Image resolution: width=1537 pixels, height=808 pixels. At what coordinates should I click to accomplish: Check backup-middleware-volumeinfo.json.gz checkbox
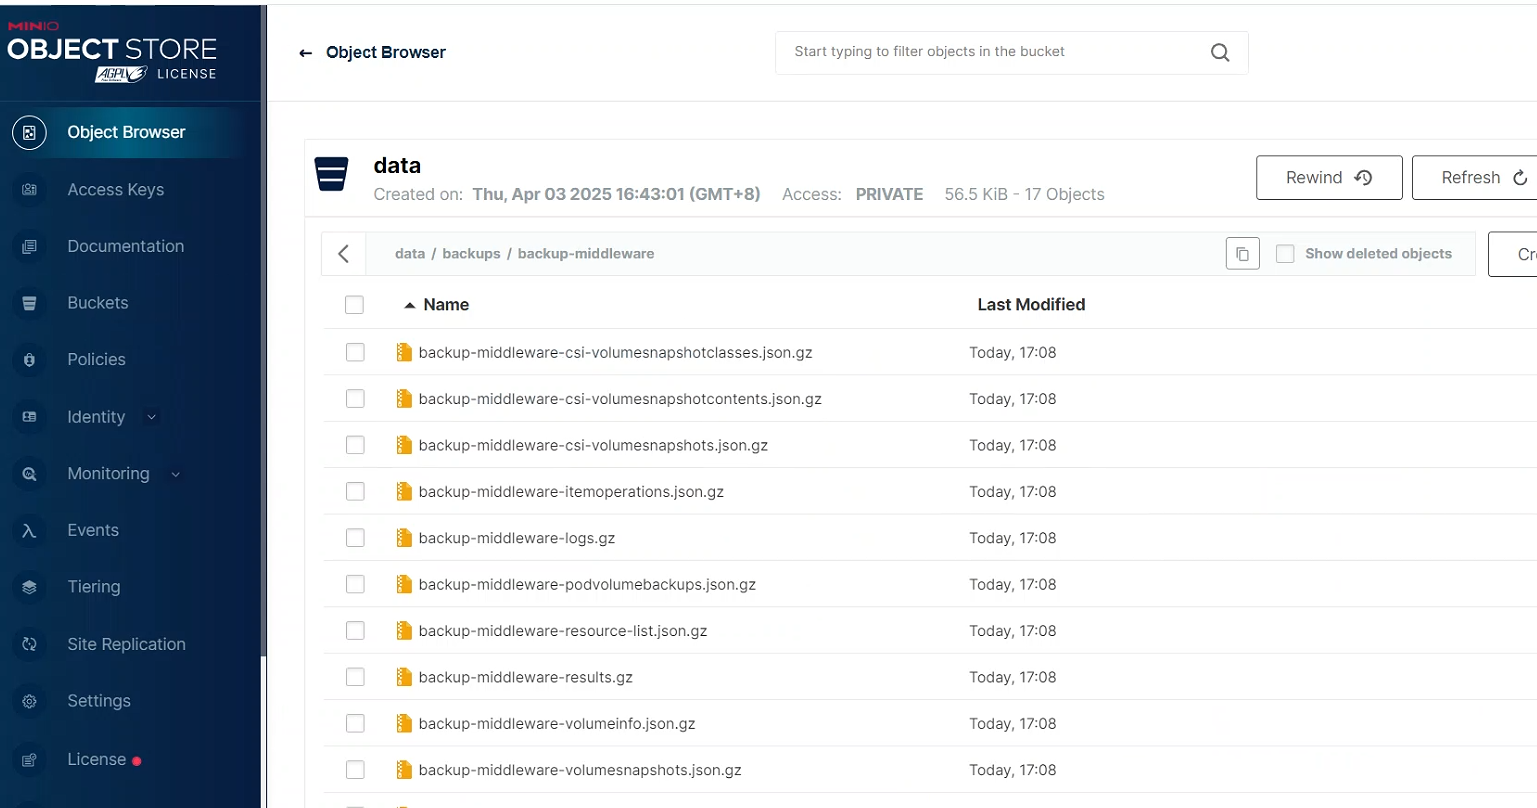pos(355,723)
